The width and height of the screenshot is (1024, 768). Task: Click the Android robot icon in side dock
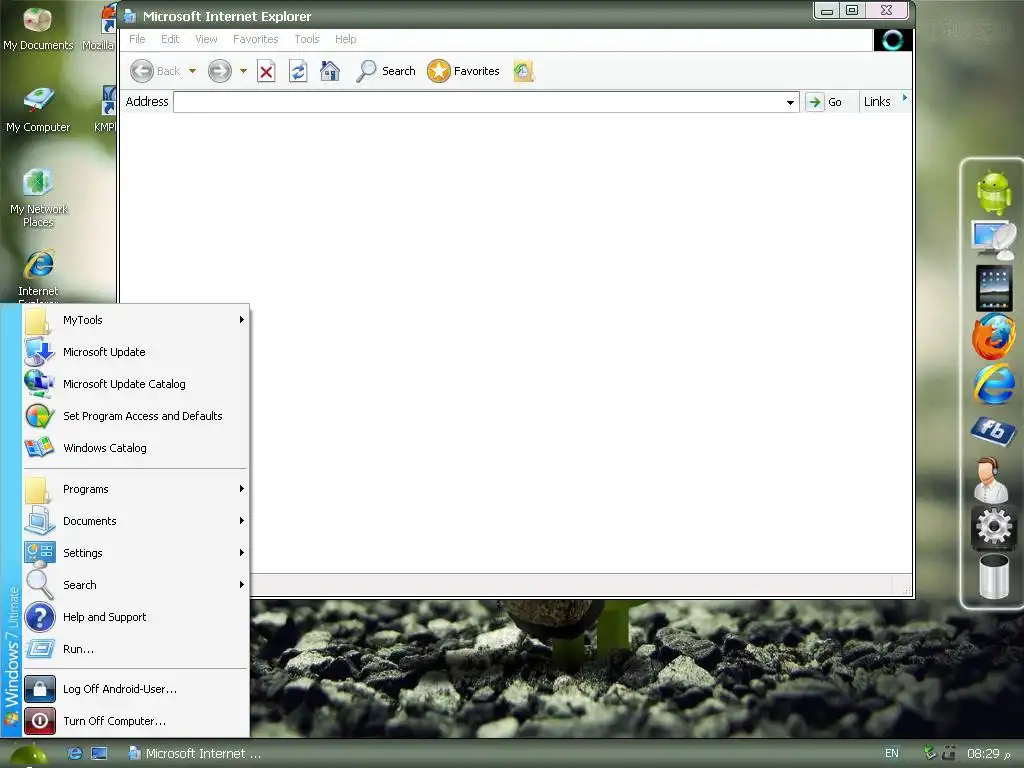point(993,193)
